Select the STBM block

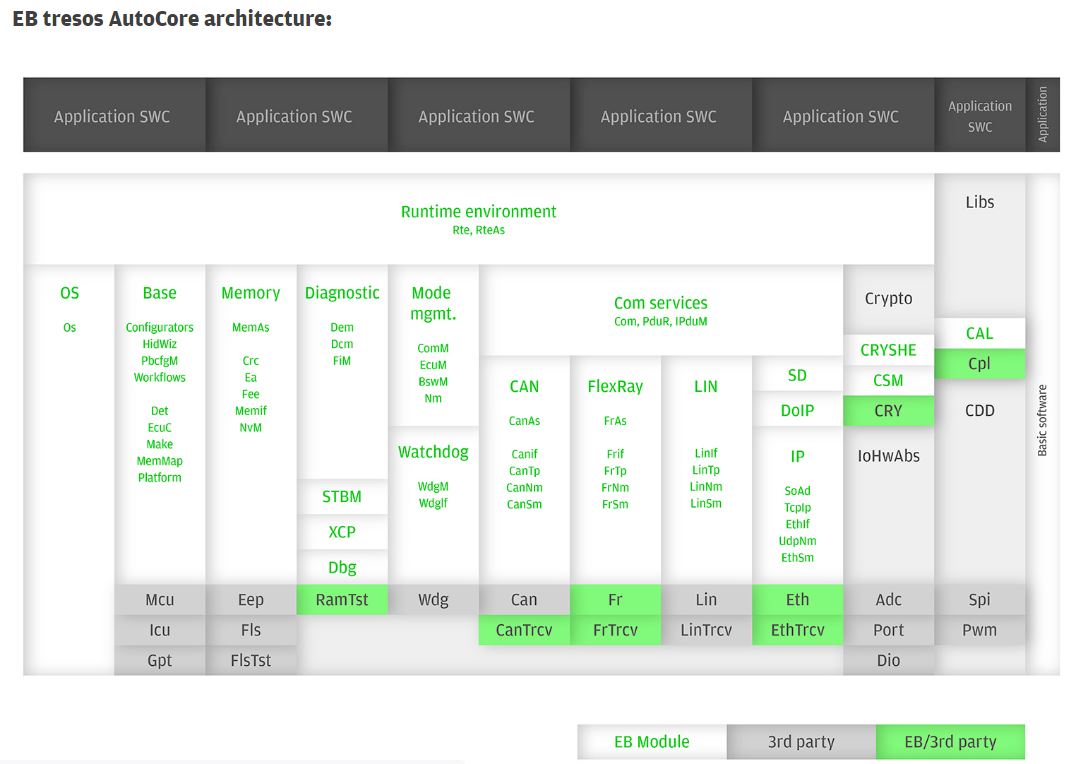342,496
